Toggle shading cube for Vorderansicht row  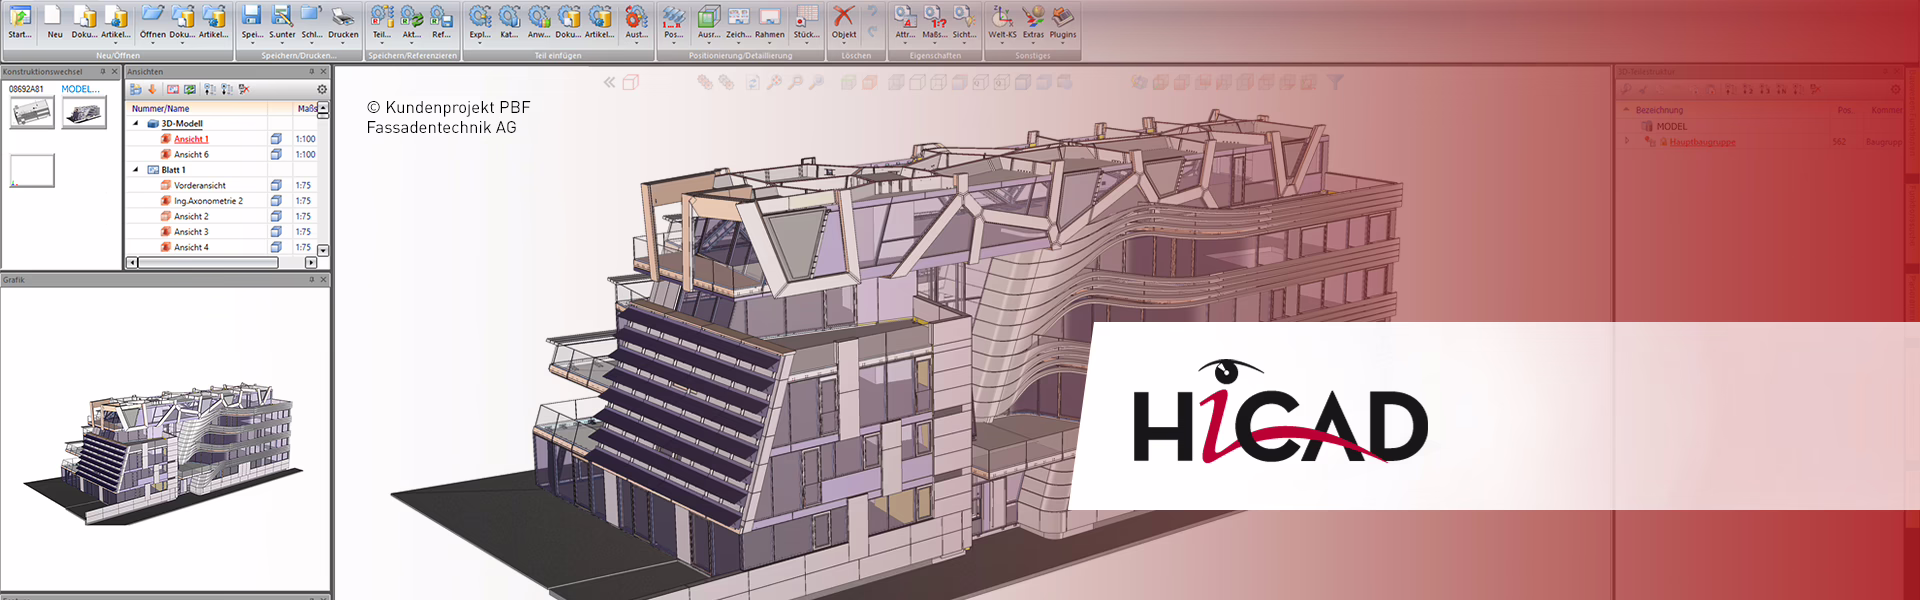(x=276, y=186)
